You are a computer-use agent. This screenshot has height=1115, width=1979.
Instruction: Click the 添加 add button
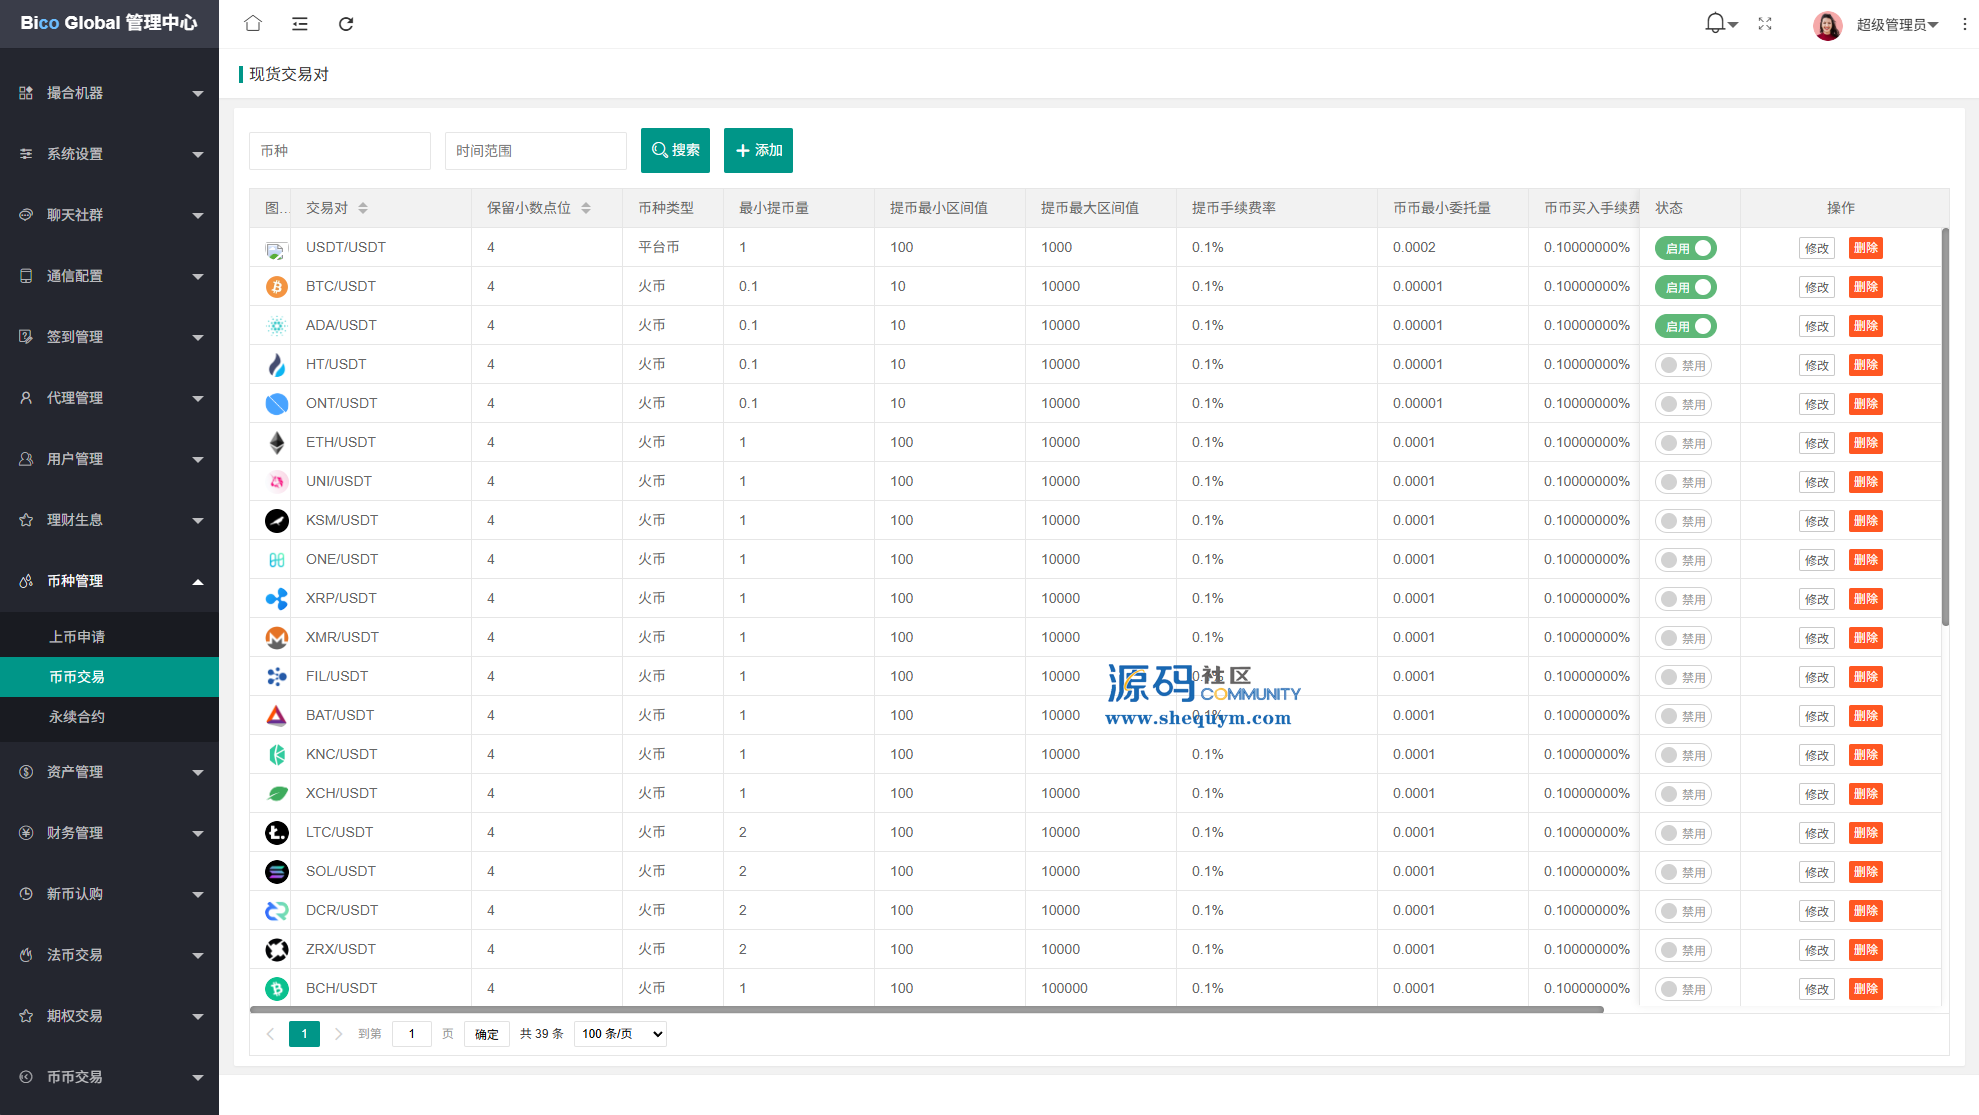[758, 150]
